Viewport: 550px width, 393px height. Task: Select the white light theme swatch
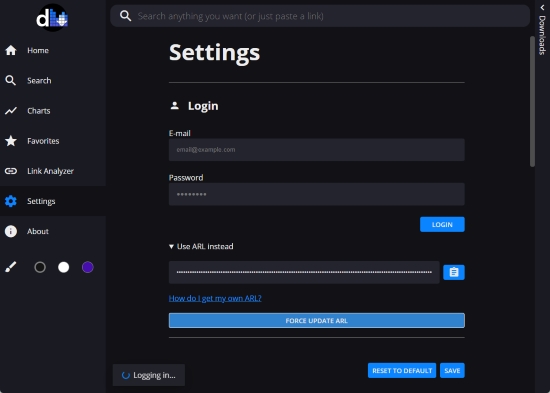coord(63,267)
